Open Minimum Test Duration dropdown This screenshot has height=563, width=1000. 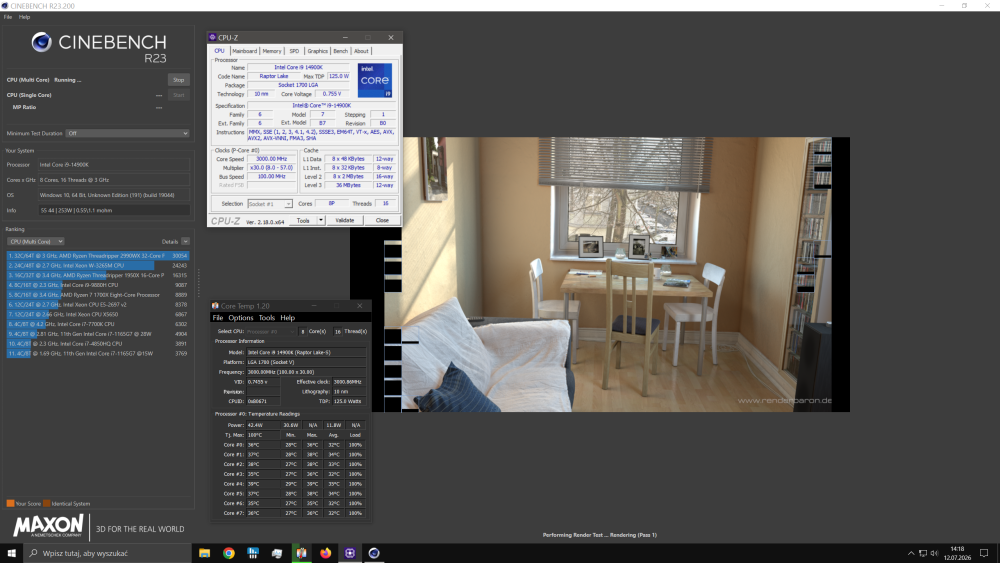pyautogui.click(x=128, y=133)
